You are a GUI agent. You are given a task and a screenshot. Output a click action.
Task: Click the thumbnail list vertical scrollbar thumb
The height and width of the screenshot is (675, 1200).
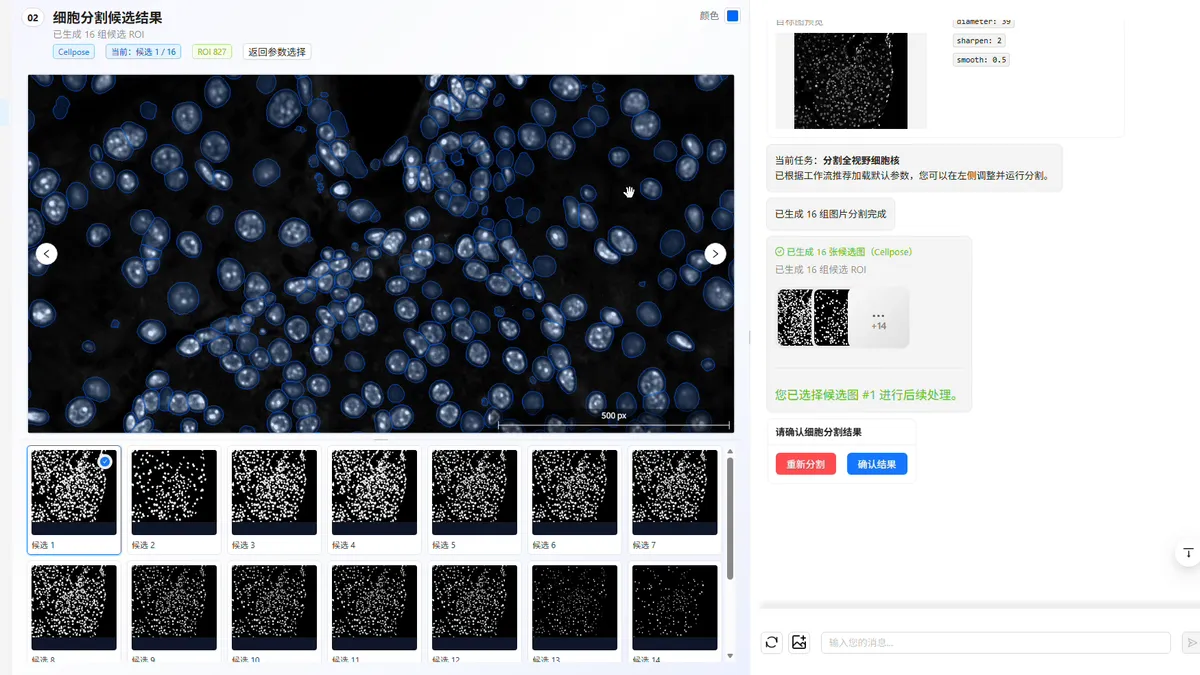pyautogui.click(x=730, y=518)
